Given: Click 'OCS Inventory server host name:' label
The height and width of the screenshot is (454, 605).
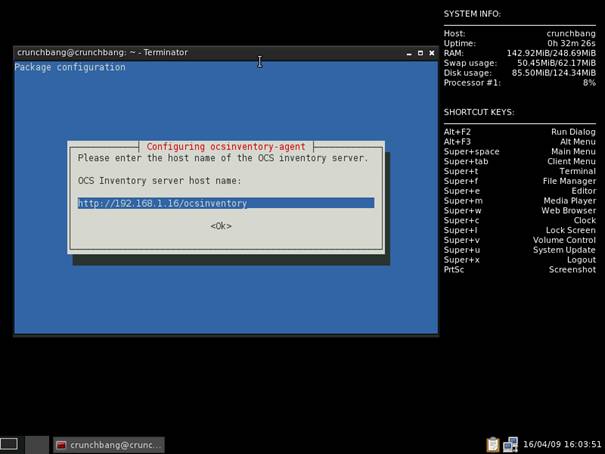Looking at the screenshot, I should point(159,181).
